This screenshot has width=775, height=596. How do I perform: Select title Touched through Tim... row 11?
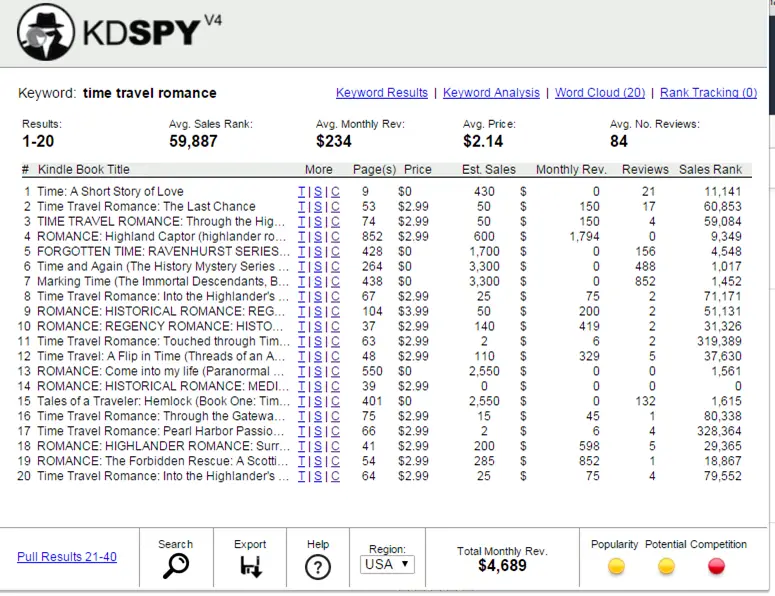point(164,341)
